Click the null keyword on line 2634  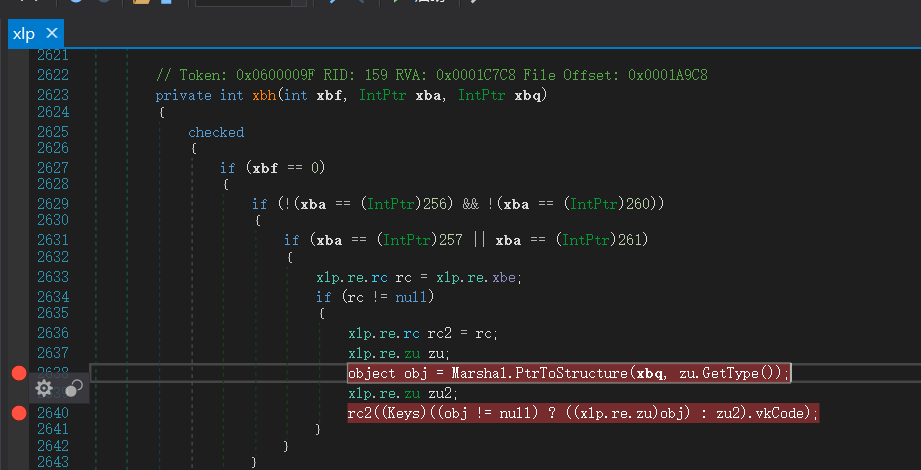click(x=411, y=297)
